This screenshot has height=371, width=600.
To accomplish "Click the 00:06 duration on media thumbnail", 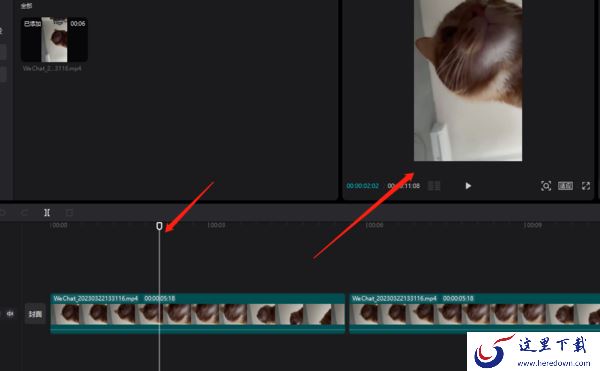I will pos(78,24).
